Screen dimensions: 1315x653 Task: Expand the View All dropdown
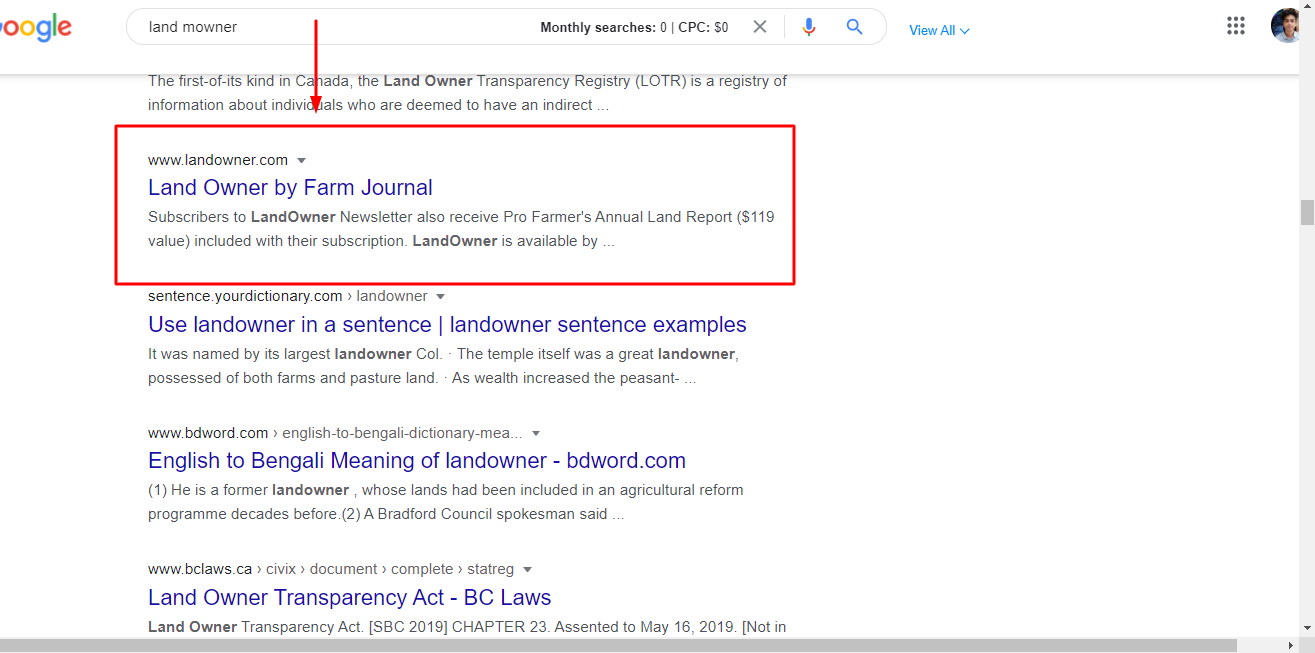pyautogui.click(x=939, y=31)
